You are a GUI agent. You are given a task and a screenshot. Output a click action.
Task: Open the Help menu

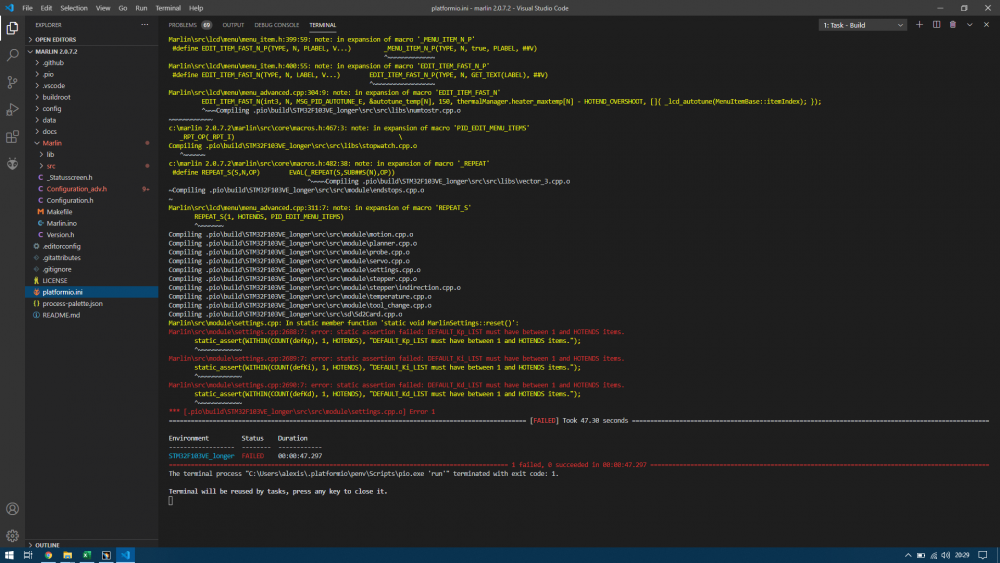click(x=196, y=8)
